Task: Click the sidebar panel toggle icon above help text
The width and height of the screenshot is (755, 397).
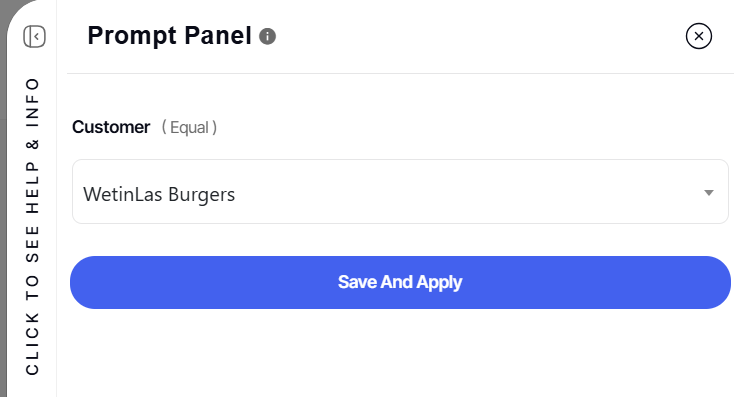Action: [x=34, y=37]
